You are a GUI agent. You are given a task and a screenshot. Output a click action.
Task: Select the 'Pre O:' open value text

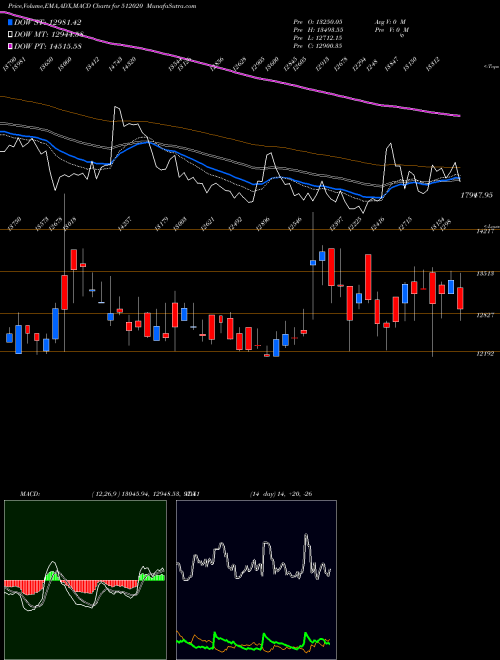[317, 21]
